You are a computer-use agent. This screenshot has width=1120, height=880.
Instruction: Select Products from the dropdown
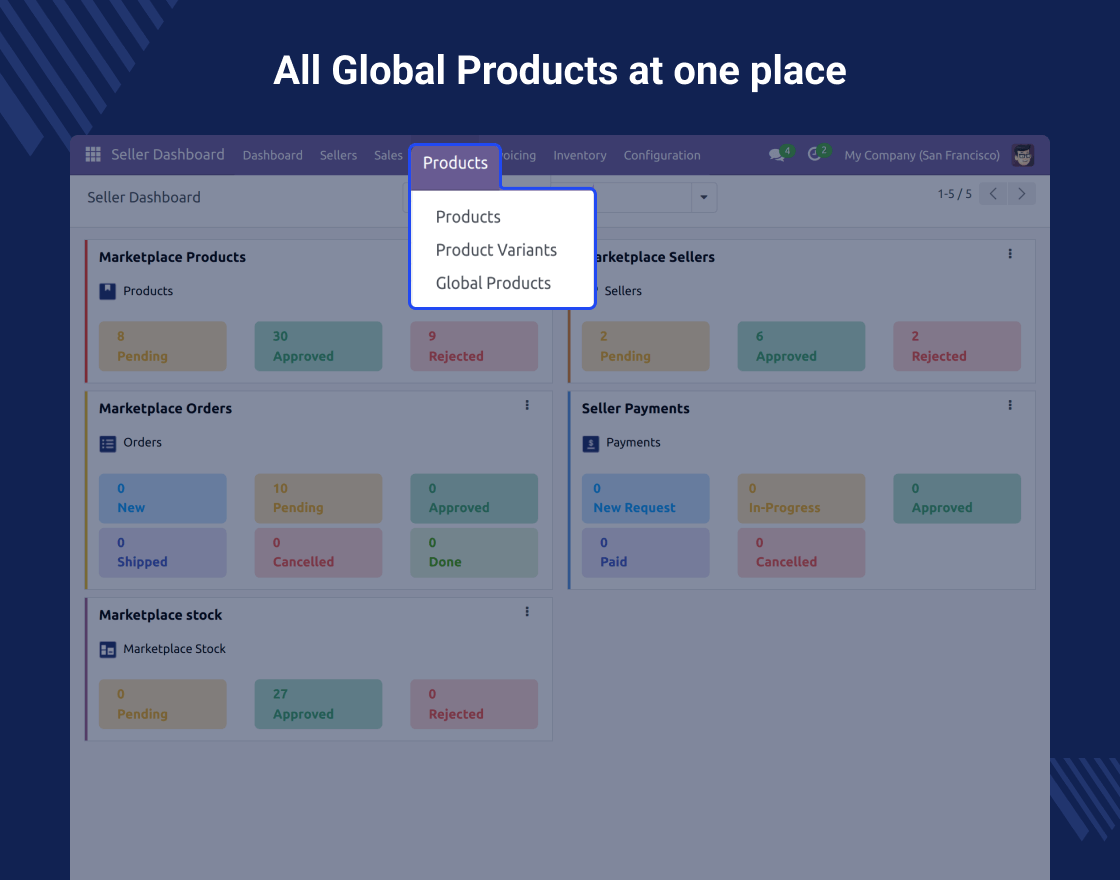[x=468, y=216]
